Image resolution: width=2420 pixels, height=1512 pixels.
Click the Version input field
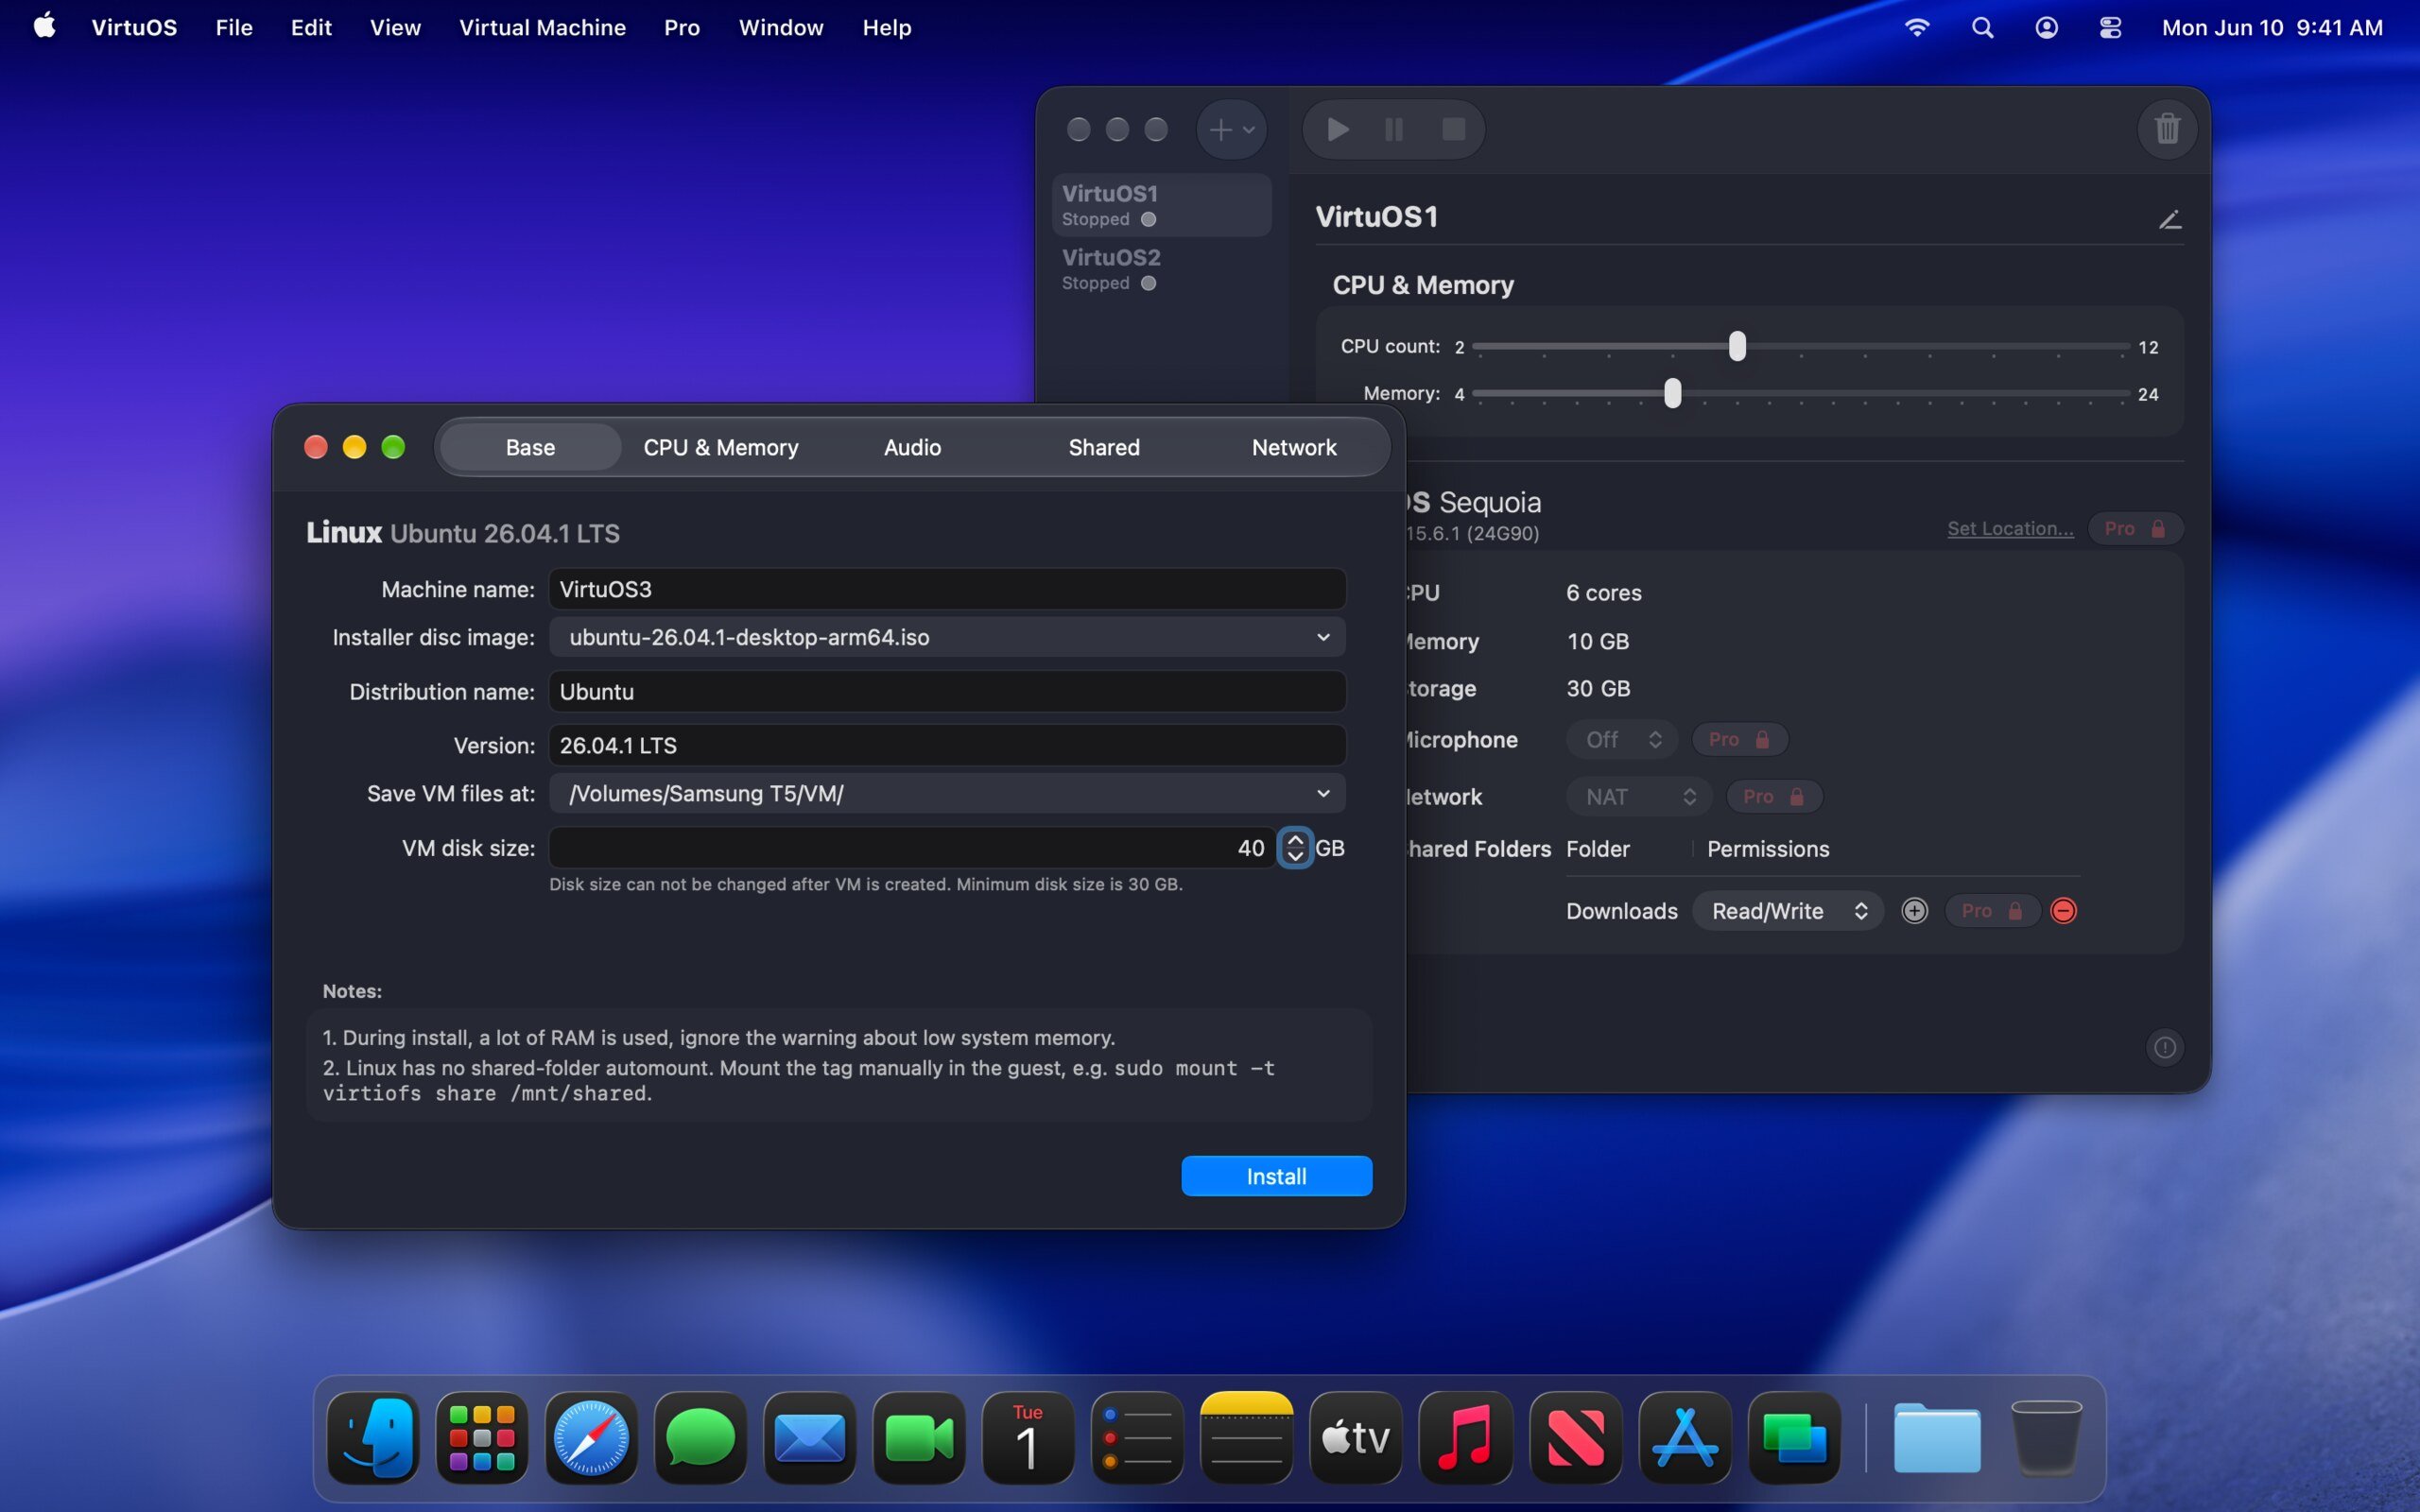click(947, 745)
